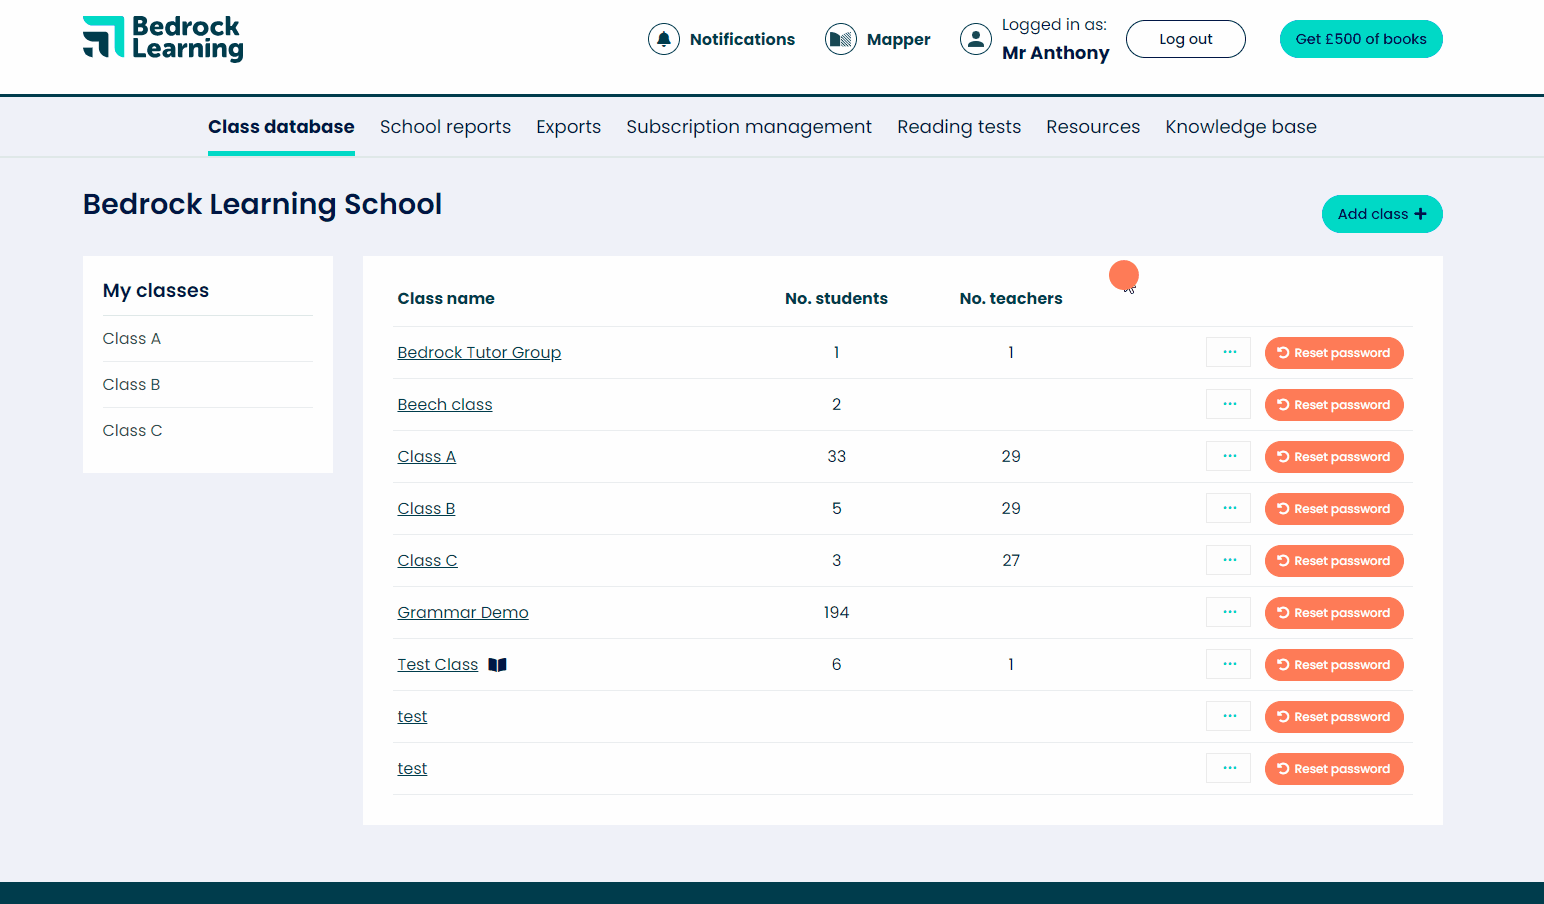
Task: Open the Mapper tool icon
Action: tap(840, 38)
